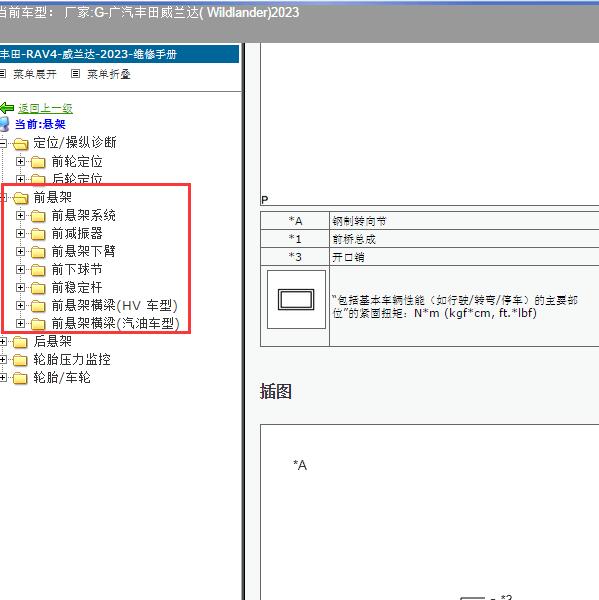Click the *A cell in legend table

click(295, 221)
